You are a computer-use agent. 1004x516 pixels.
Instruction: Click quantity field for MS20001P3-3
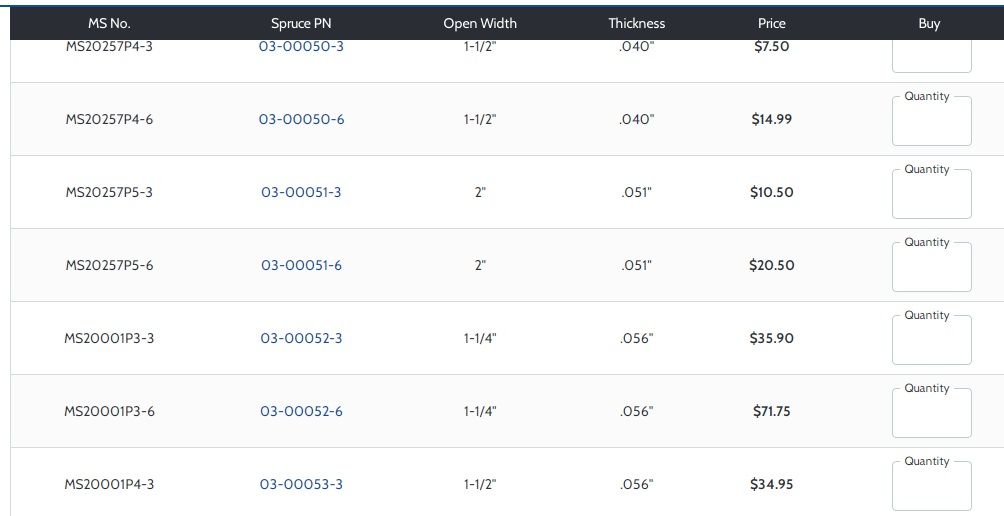pyautogui.click(x=931, y=341)
